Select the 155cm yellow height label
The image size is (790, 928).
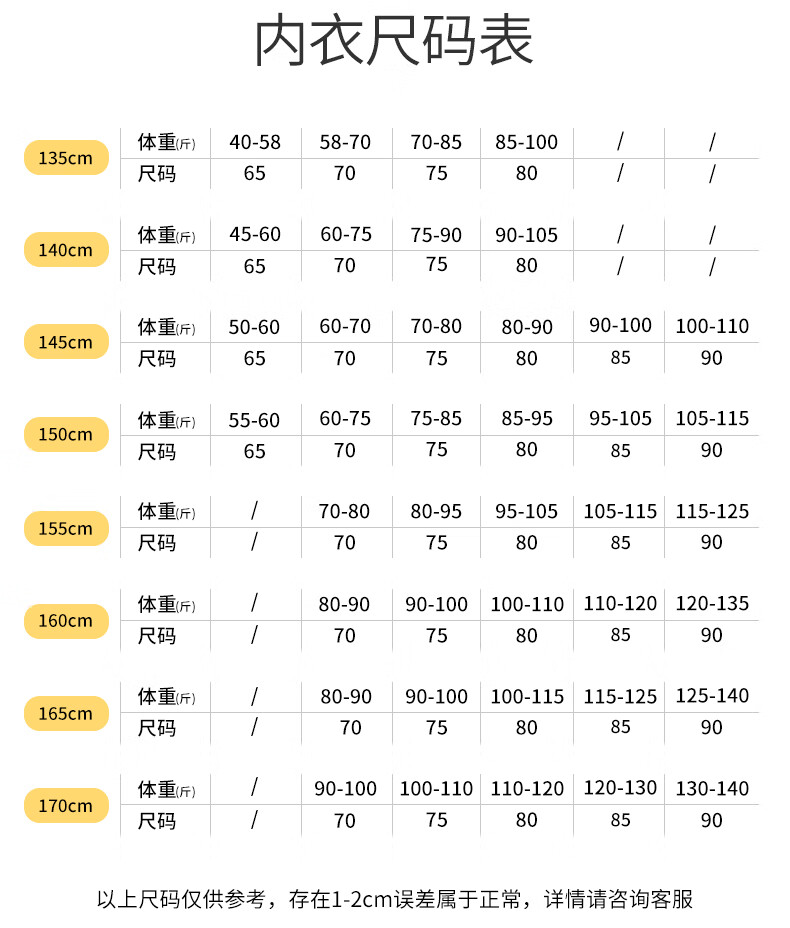point(66,528)
